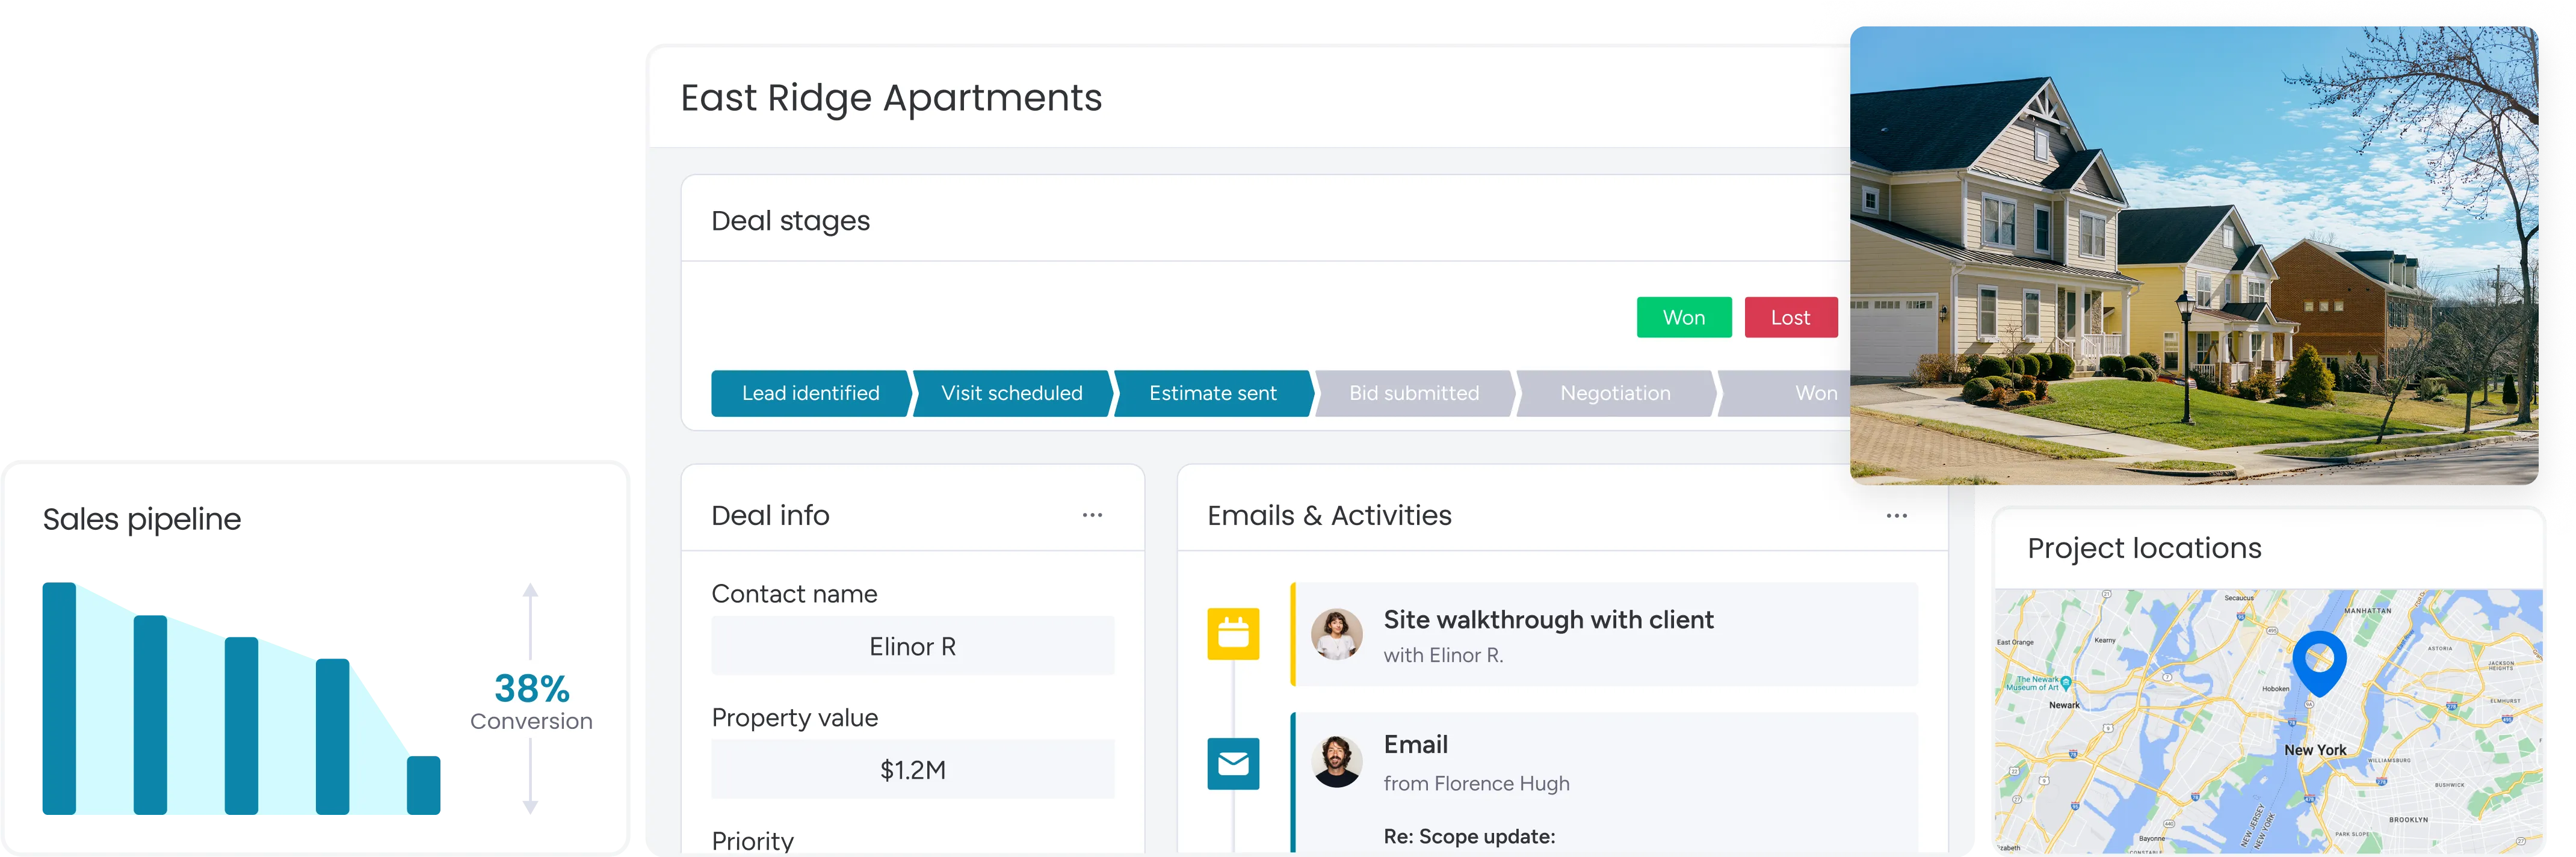
Task: Click the blue email envelope icon
Action: [1233, 764]
